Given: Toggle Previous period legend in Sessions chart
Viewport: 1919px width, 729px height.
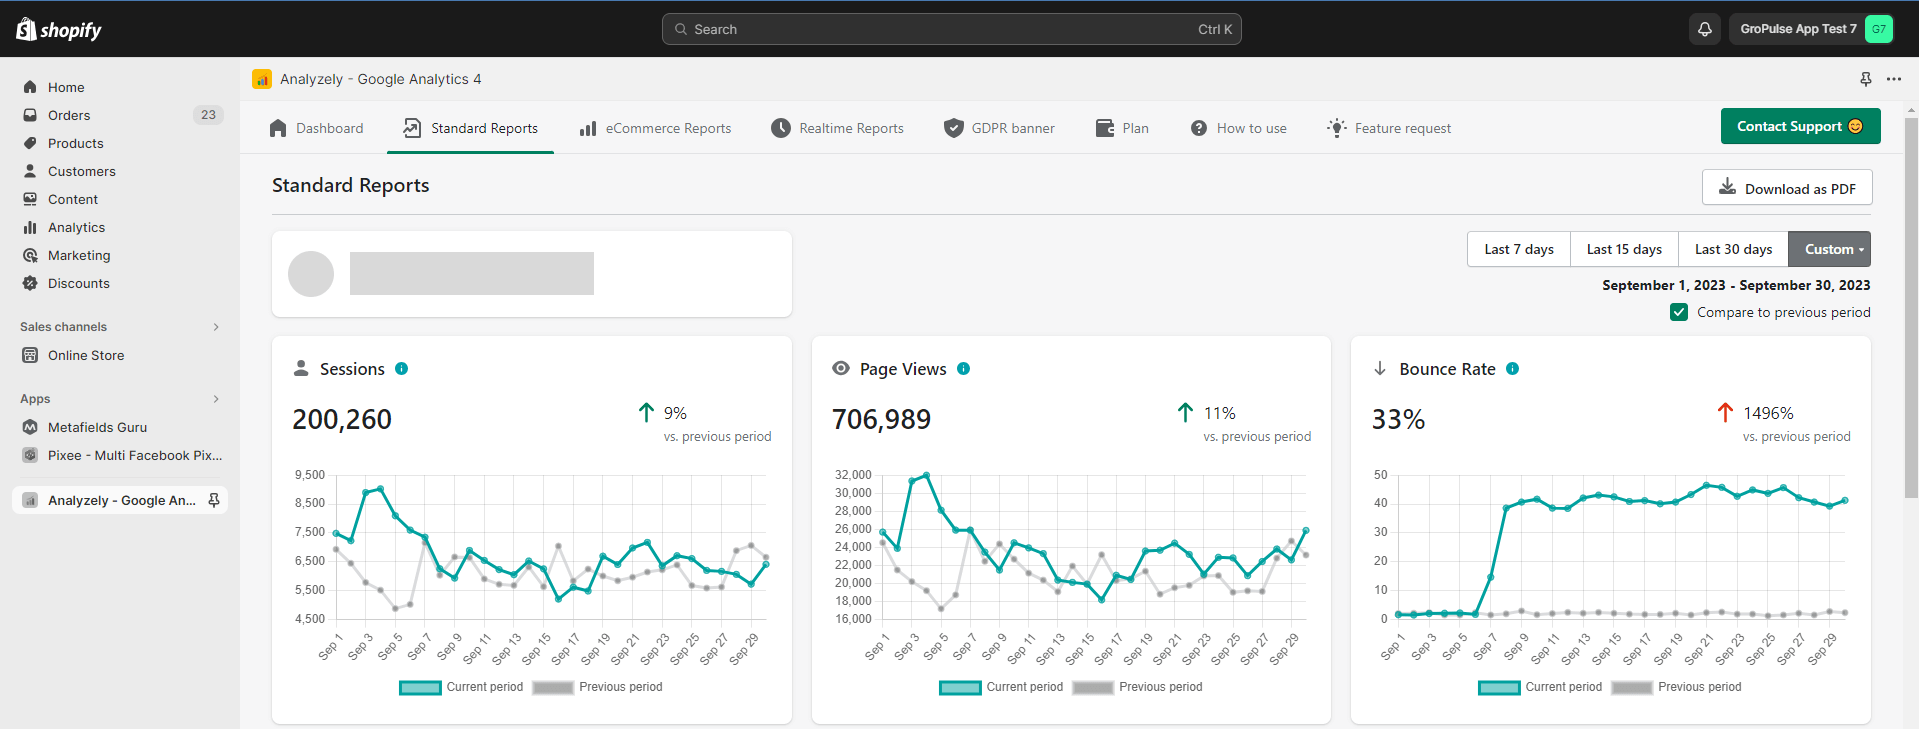Looking at the screenshot, I should (598, 687).
